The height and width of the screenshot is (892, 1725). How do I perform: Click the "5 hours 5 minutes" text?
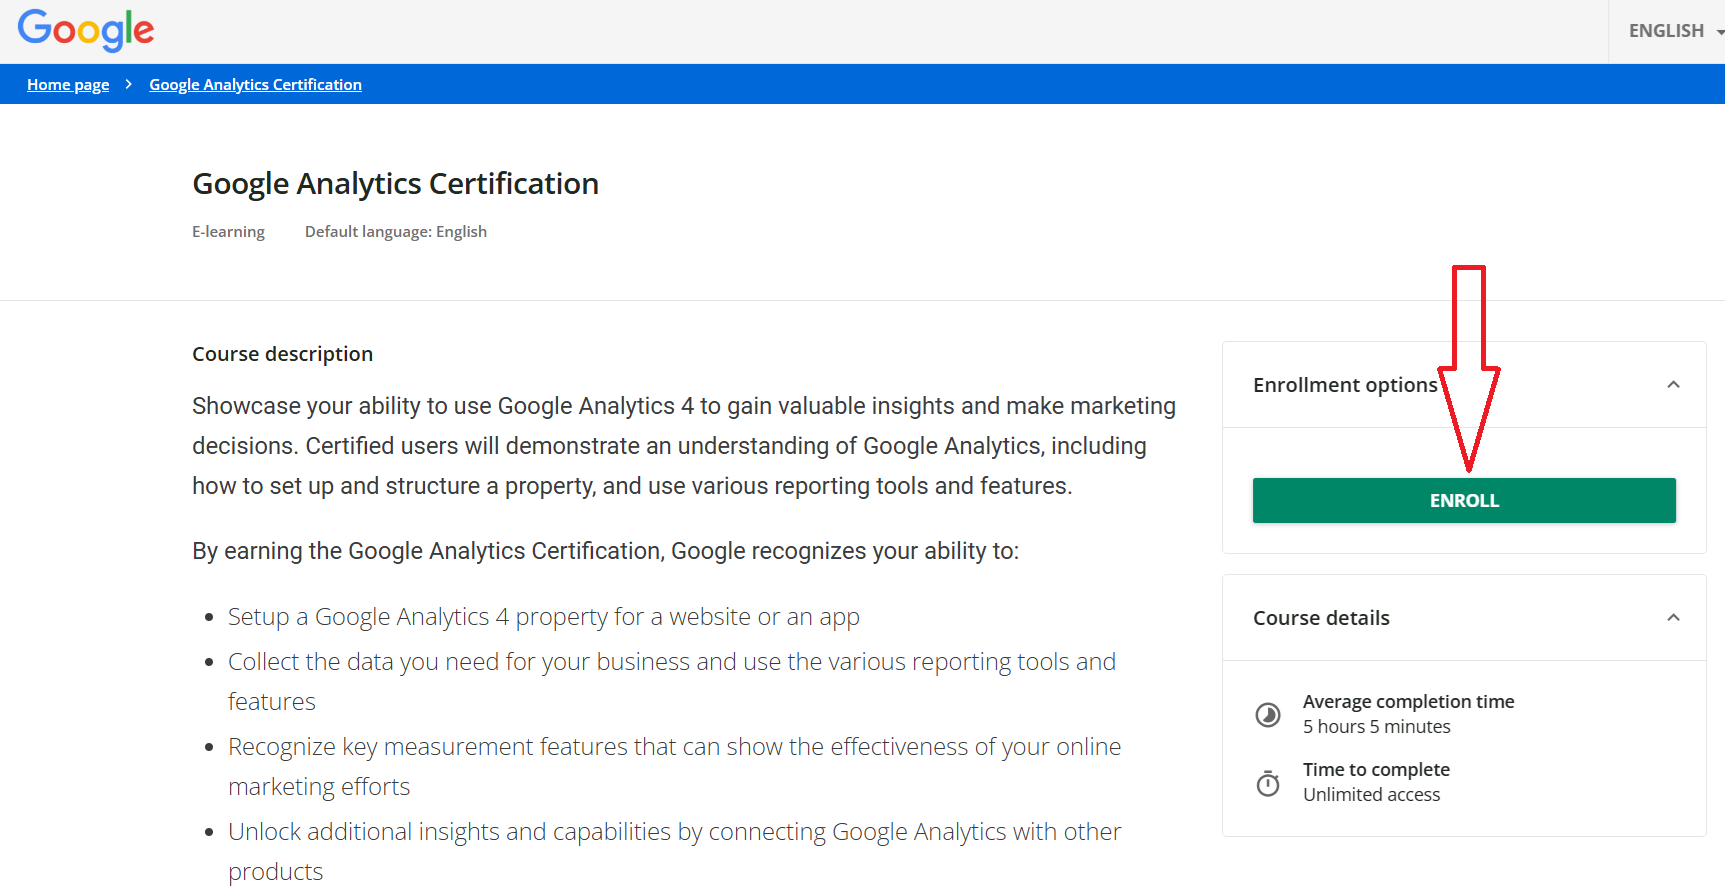click(1376, 727)
